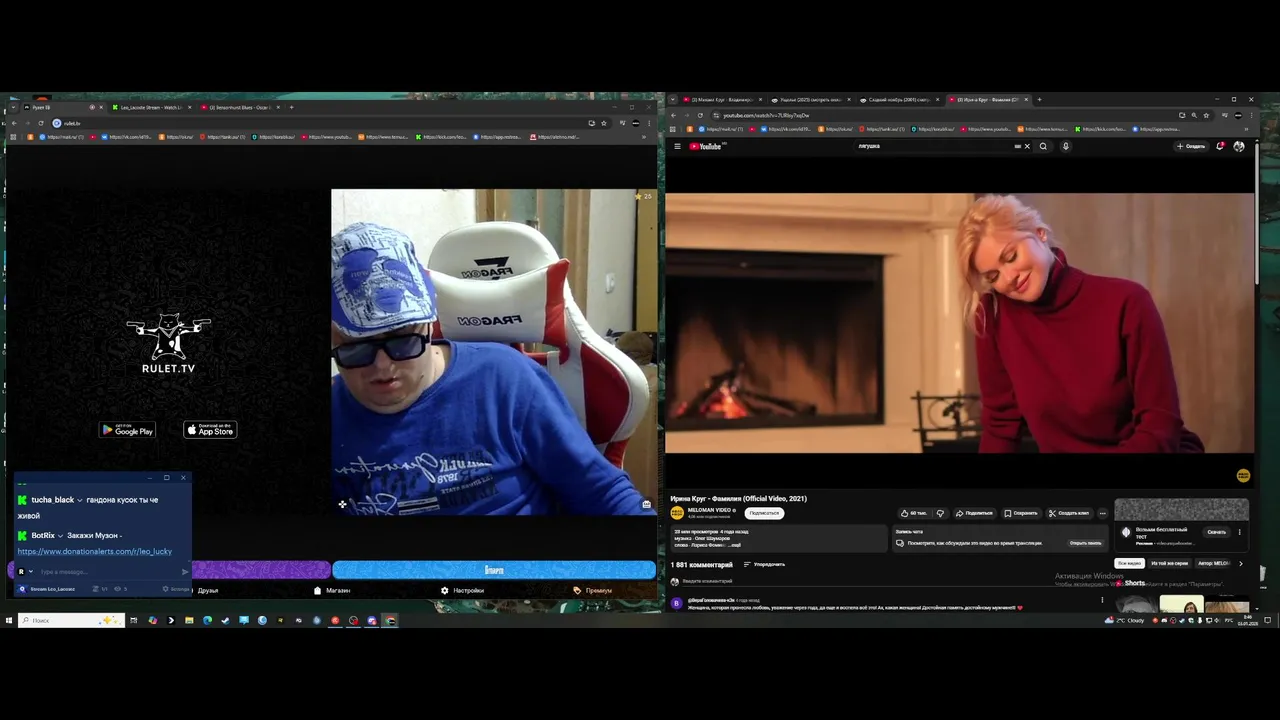Viewport: 1280px width, 720px height.
Task: Switch to Bensonhurst Blues tab
Action: pos(240,107)
